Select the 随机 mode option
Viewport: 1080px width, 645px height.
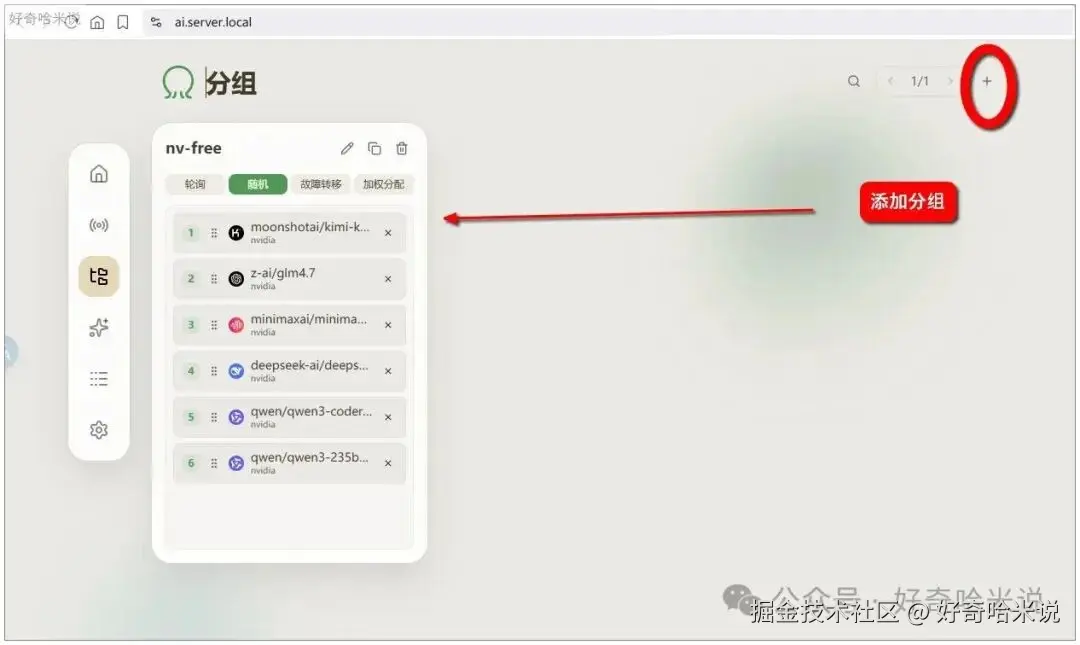point(258,184)
